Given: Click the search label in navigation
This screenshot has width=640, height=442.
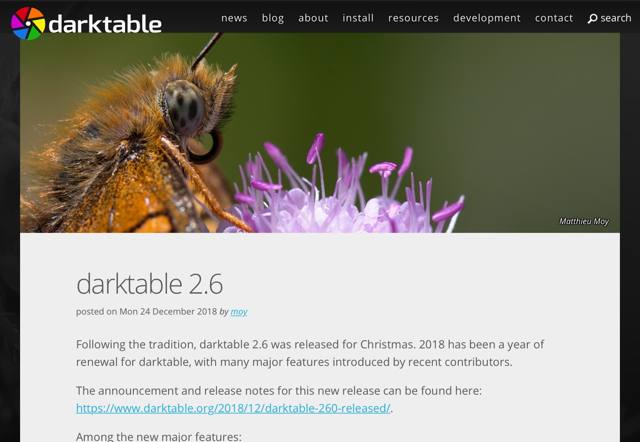Looking at the screenshot, I should click(x=616, y=18).
